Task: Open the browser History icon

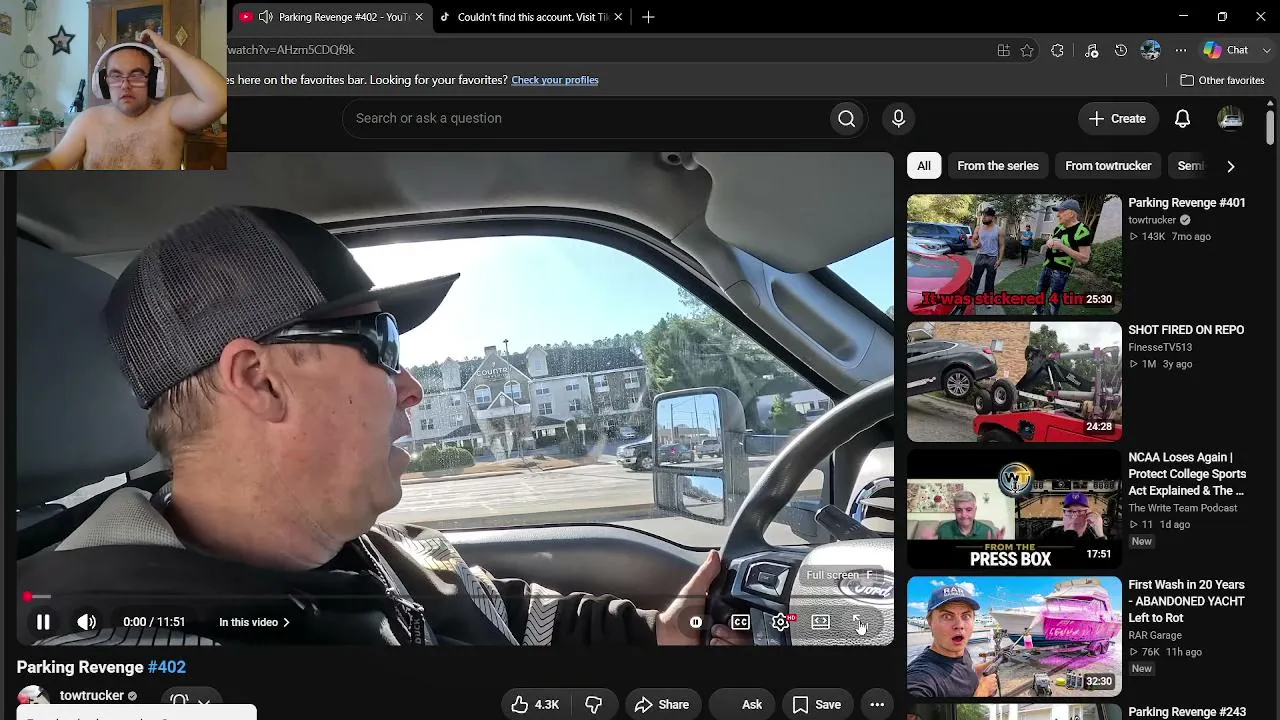Action: pyautogui.click(x=1121, y=50)
